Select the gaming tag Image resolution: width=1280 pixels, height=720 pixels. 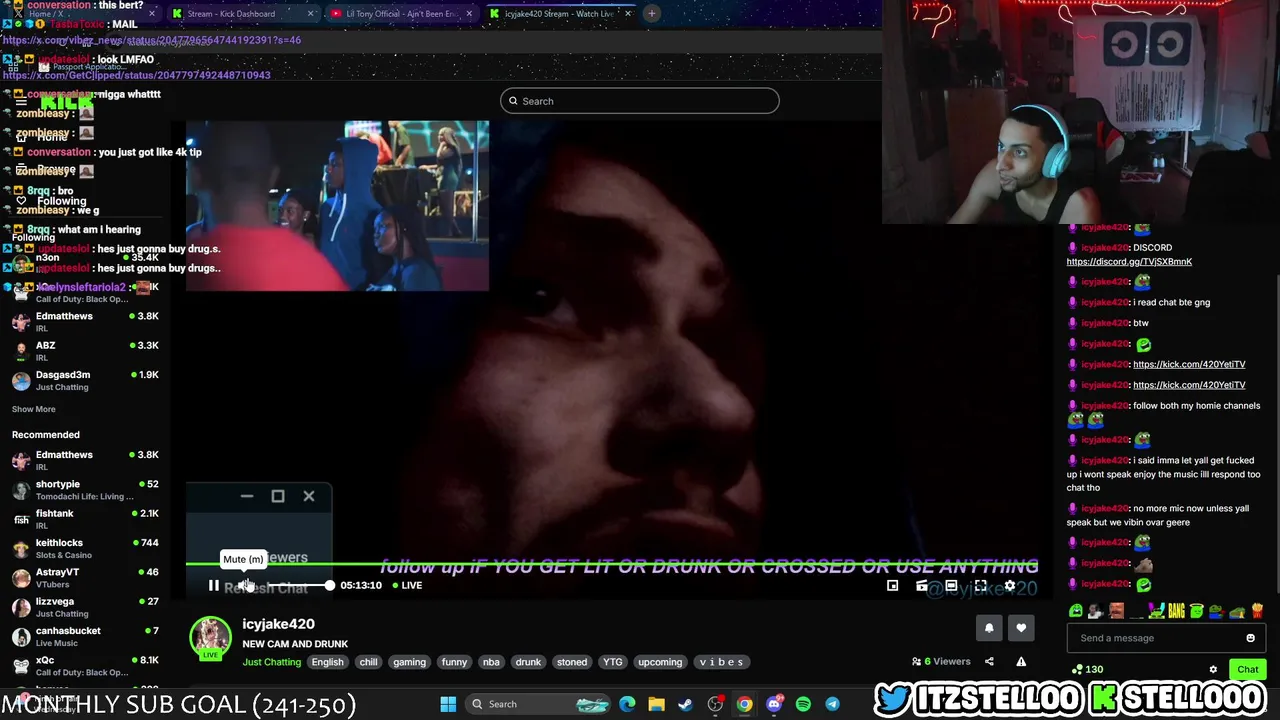tap(409, 662)
